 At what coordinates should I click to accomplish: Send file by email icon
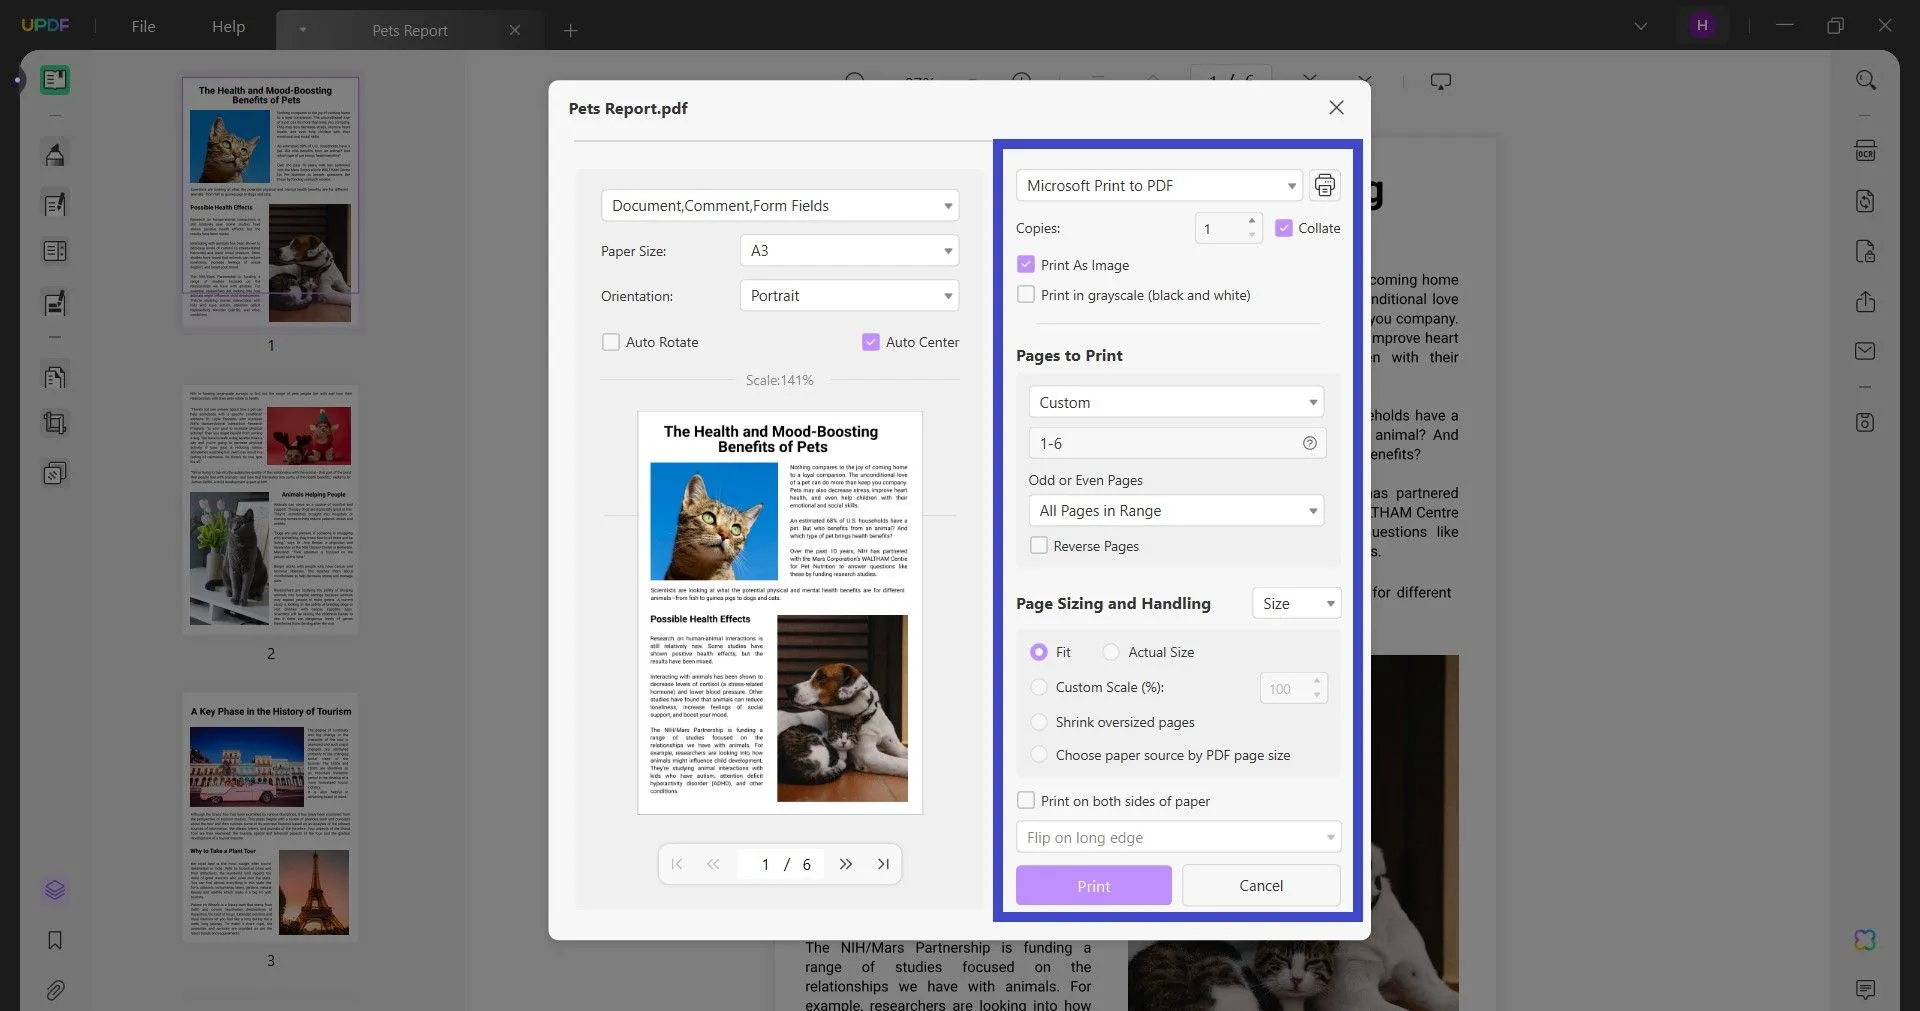[1865, 351]
